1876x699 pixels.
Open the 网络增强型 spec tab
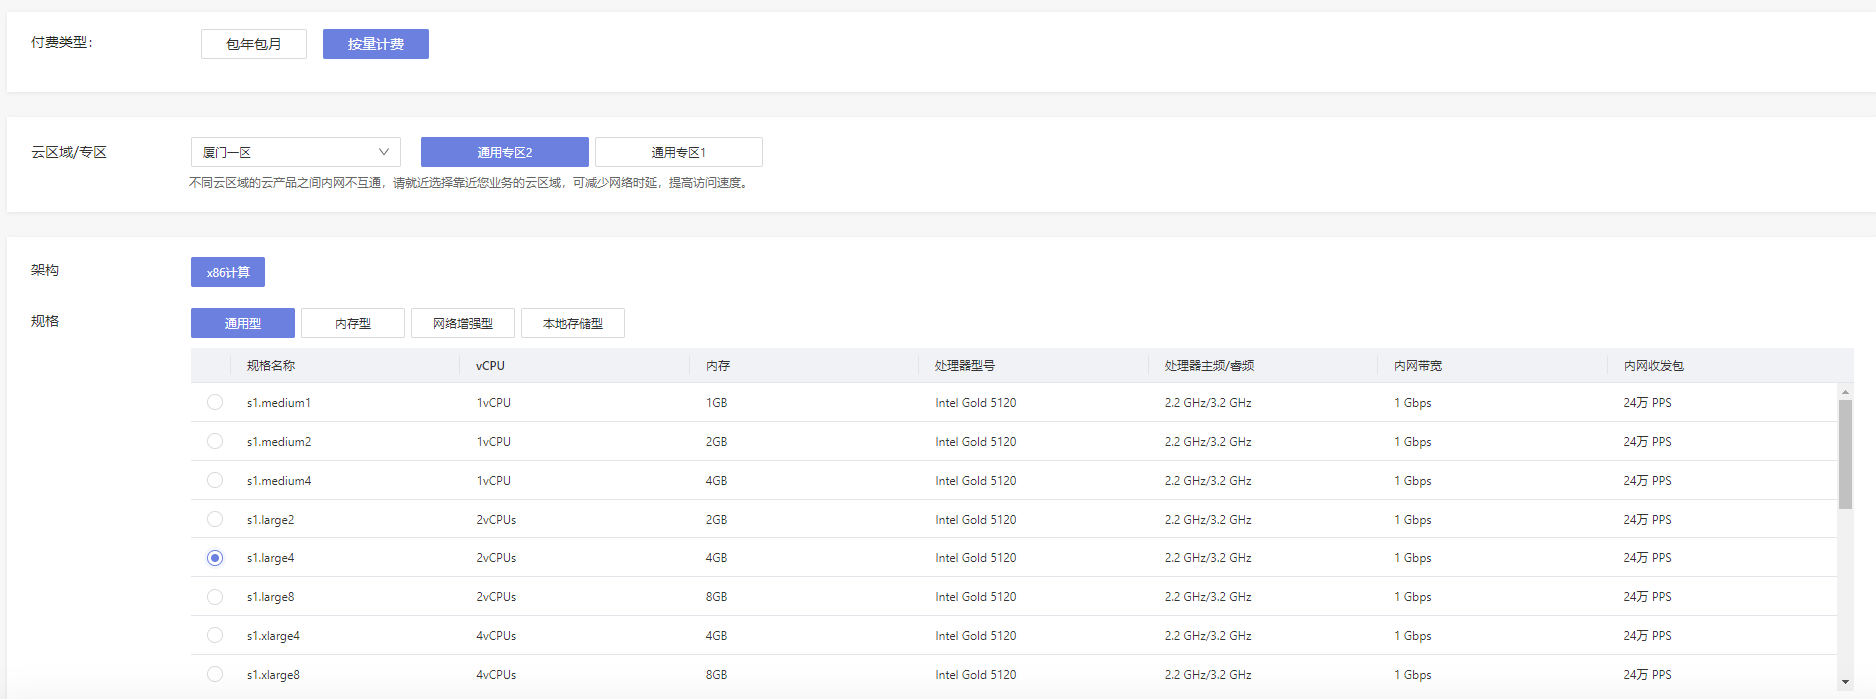(x=462, y=323)
